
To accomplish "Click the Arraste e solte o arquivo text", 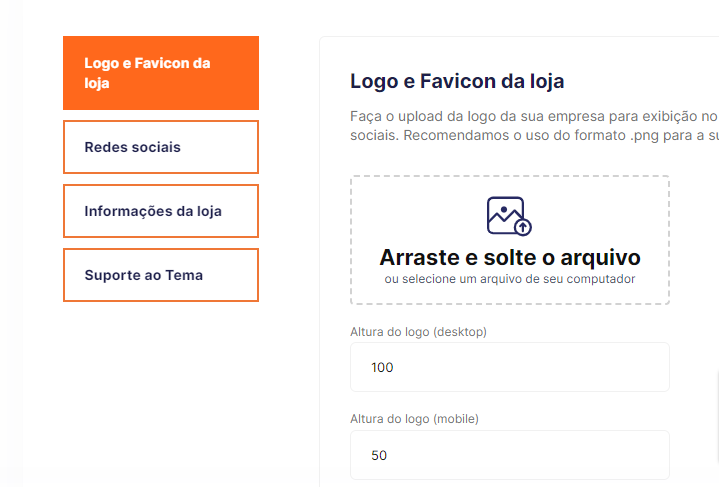I will 509,257.
